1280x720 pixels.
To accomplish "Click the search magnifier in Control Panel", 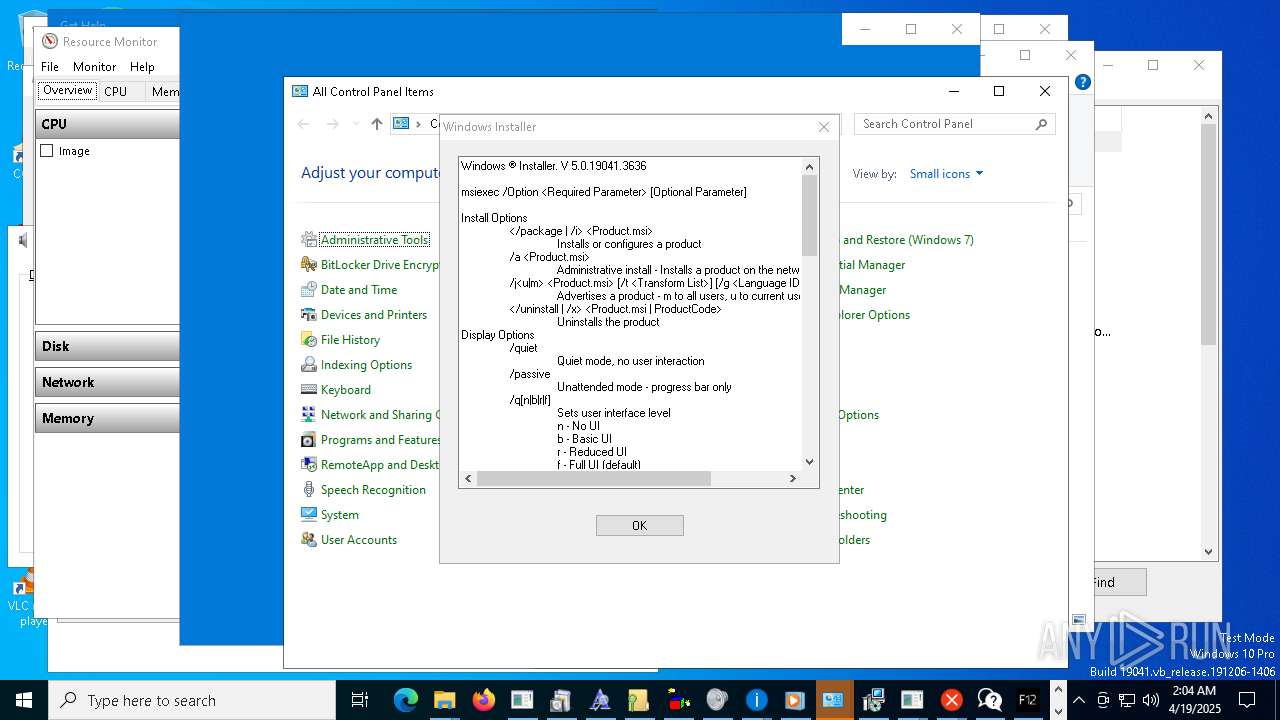I will tap(1041, 124).
